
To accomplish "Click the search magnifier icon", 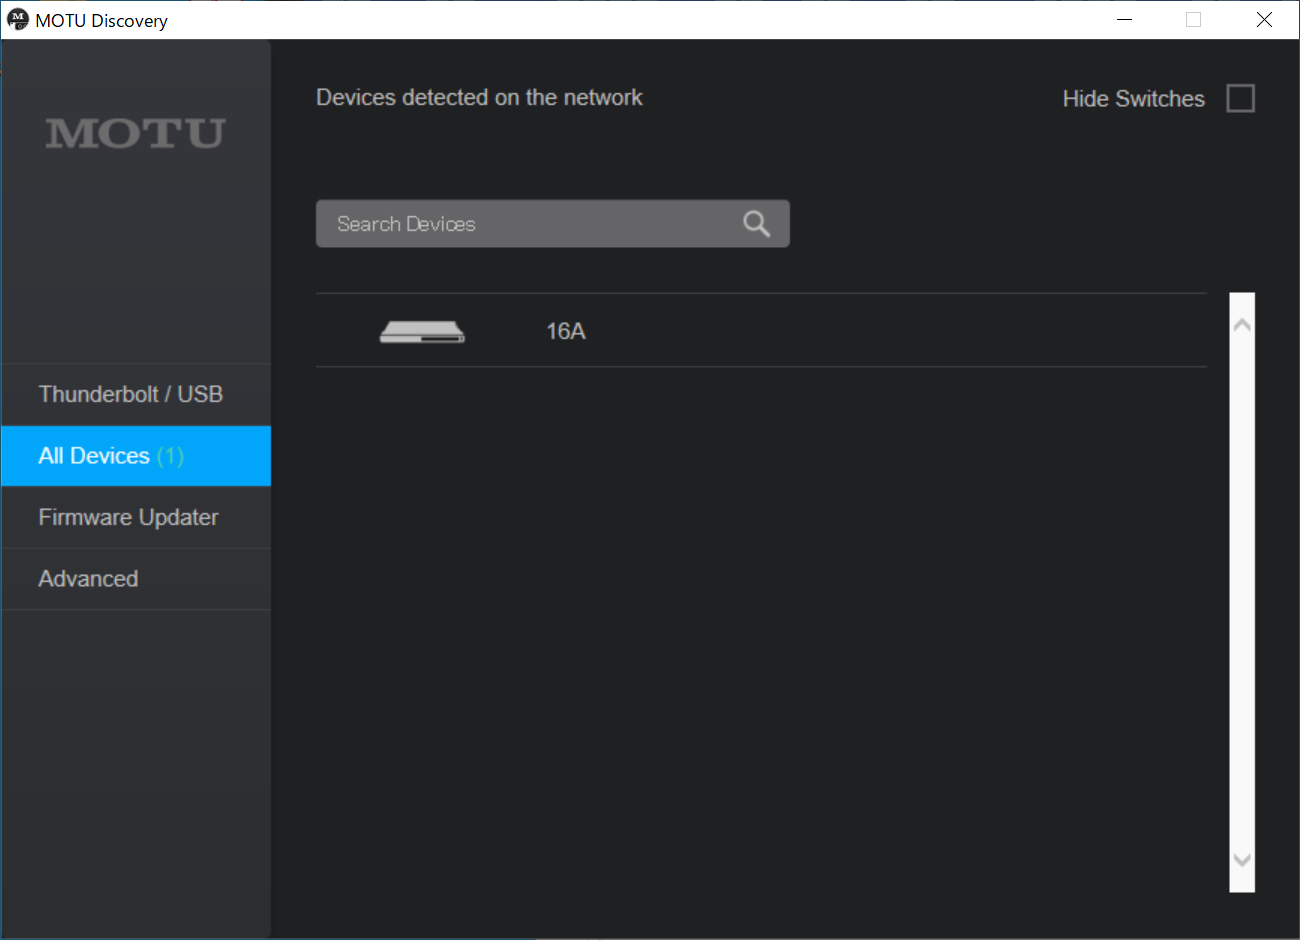I will pos(756,224).
